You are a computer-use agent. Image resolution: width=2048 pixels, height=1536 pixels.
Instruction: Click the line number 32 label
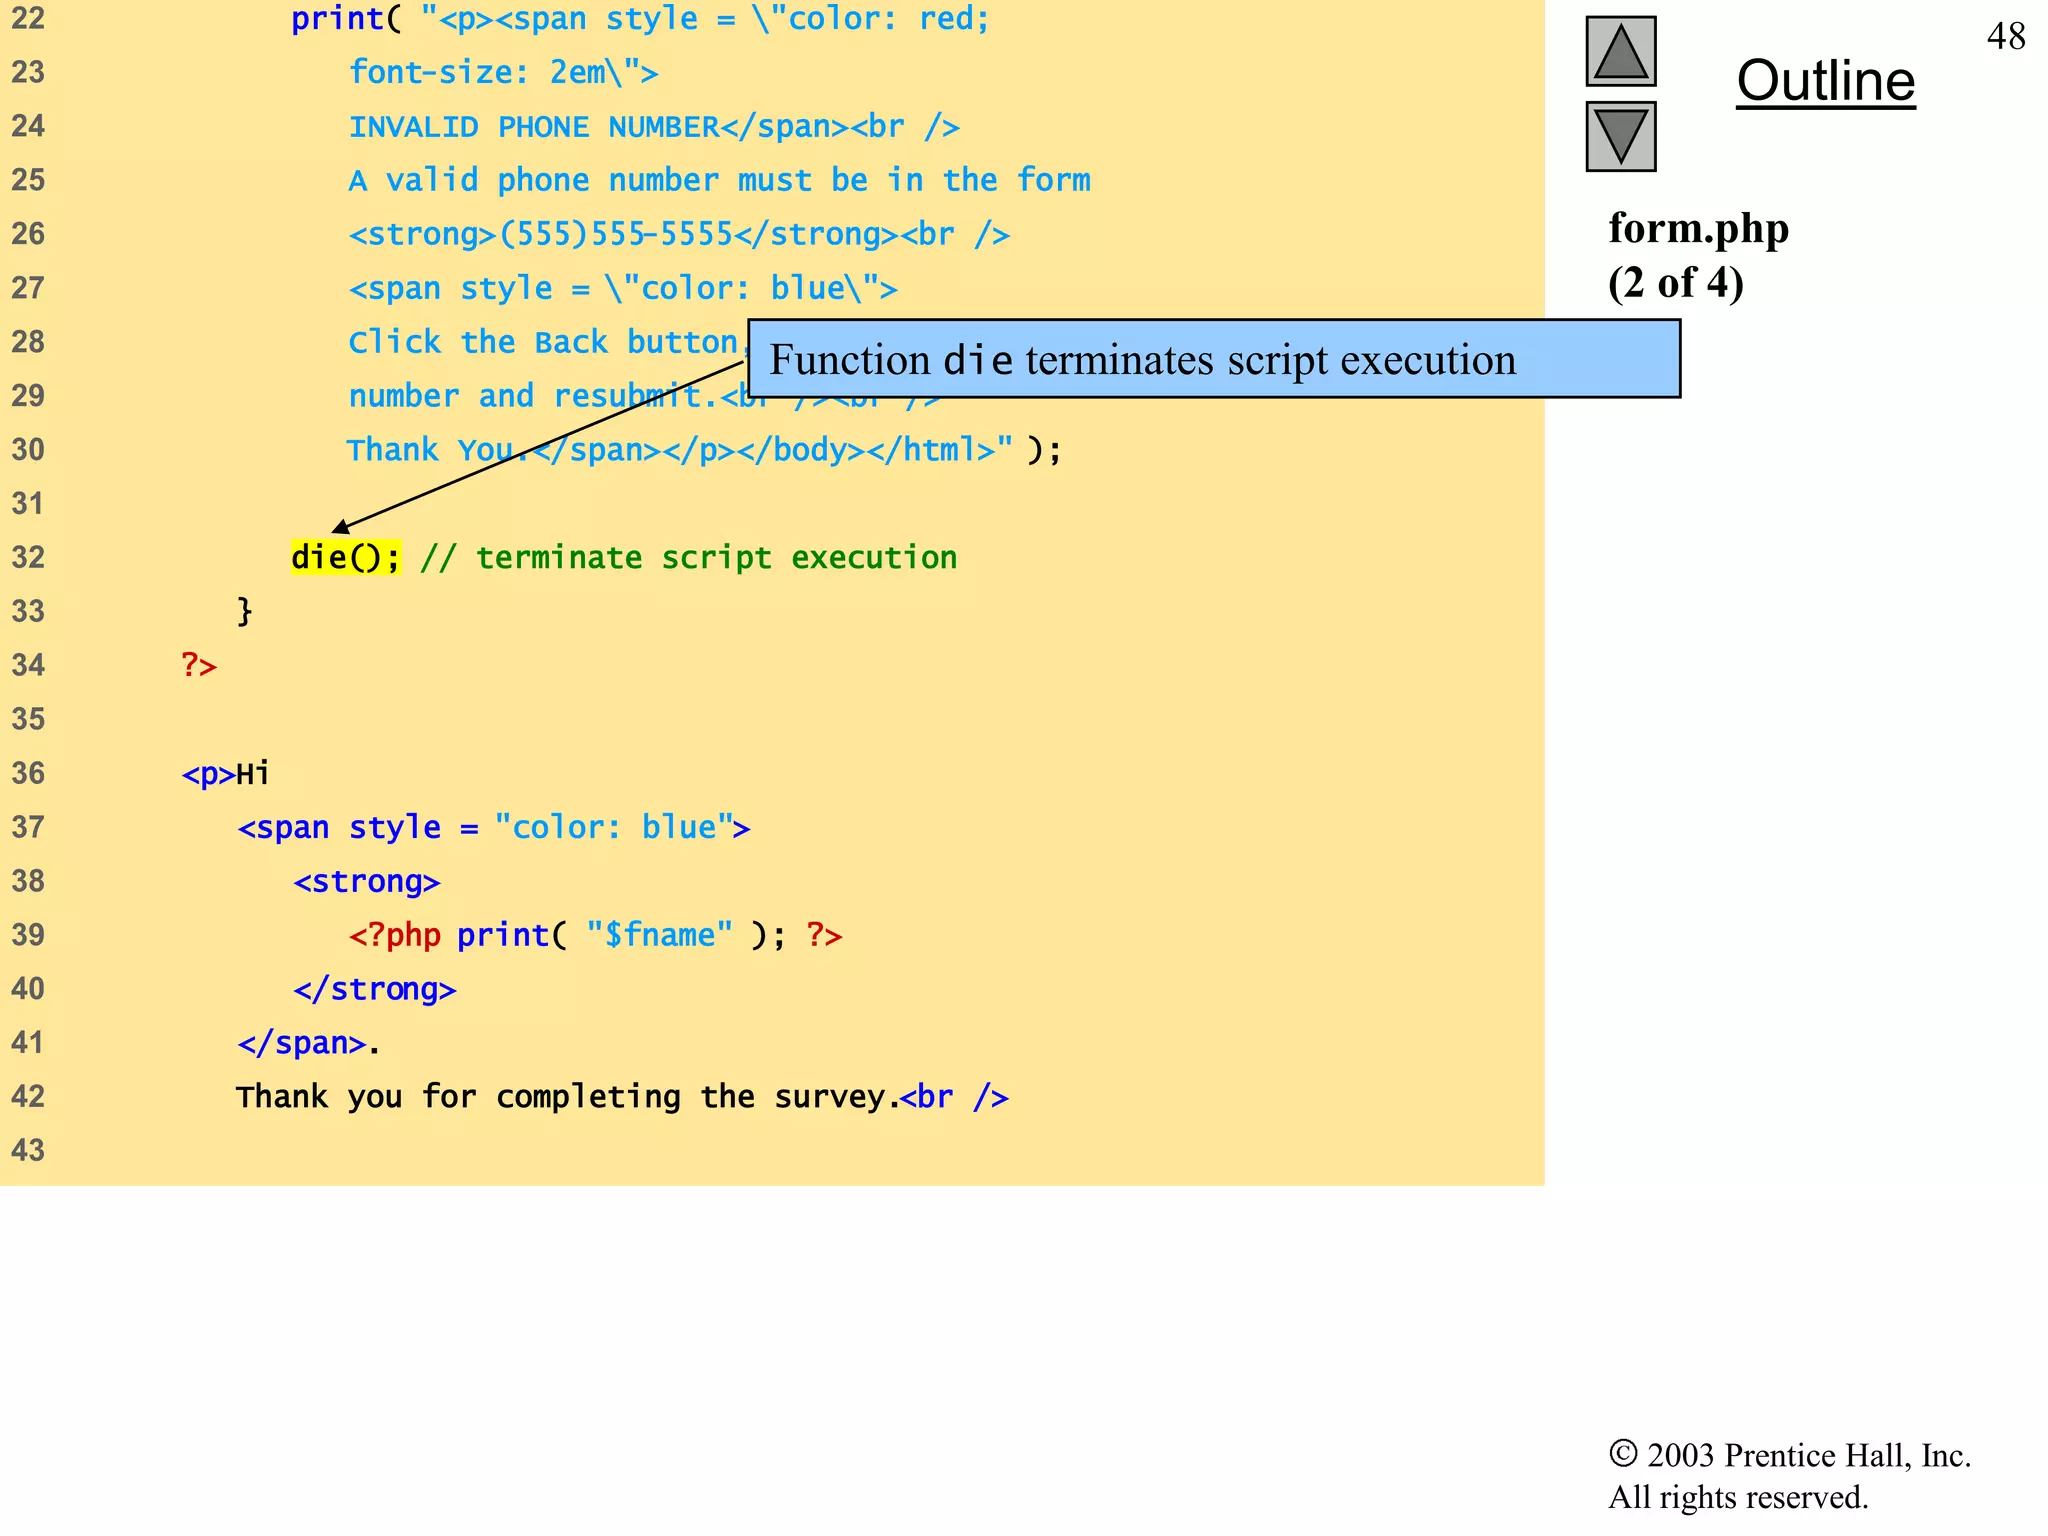tap(28, 557)
